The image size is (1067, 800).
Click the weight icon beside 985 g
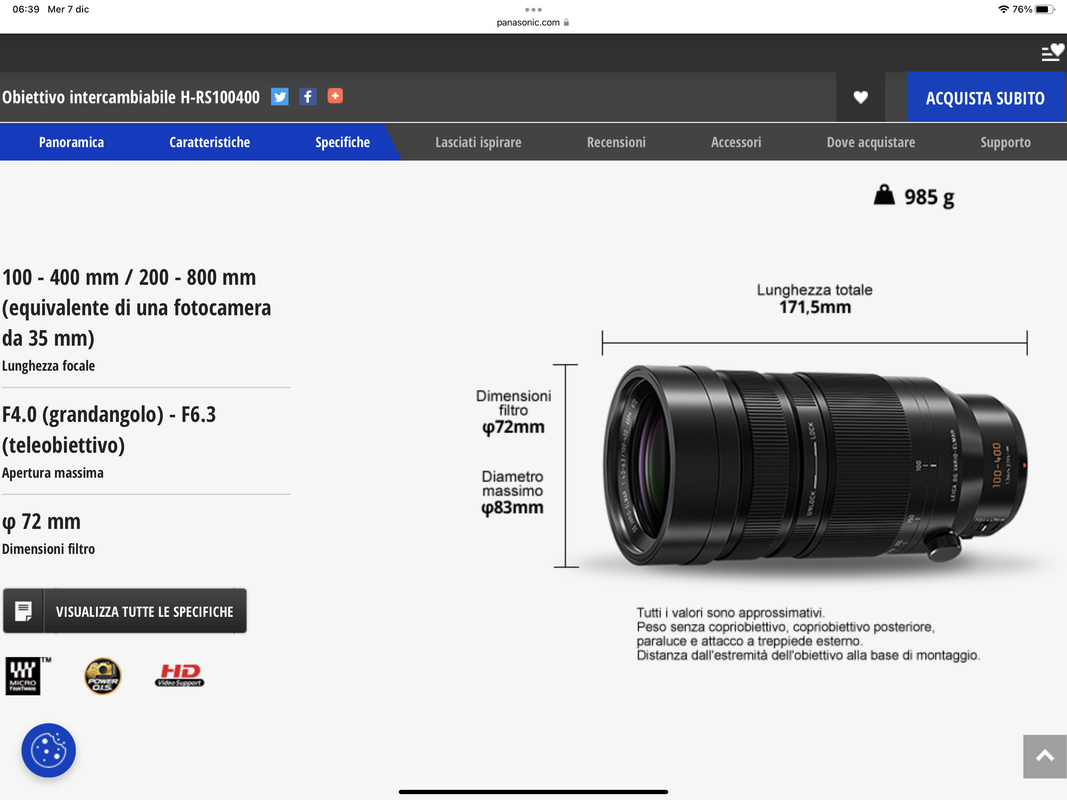[884, 195]
